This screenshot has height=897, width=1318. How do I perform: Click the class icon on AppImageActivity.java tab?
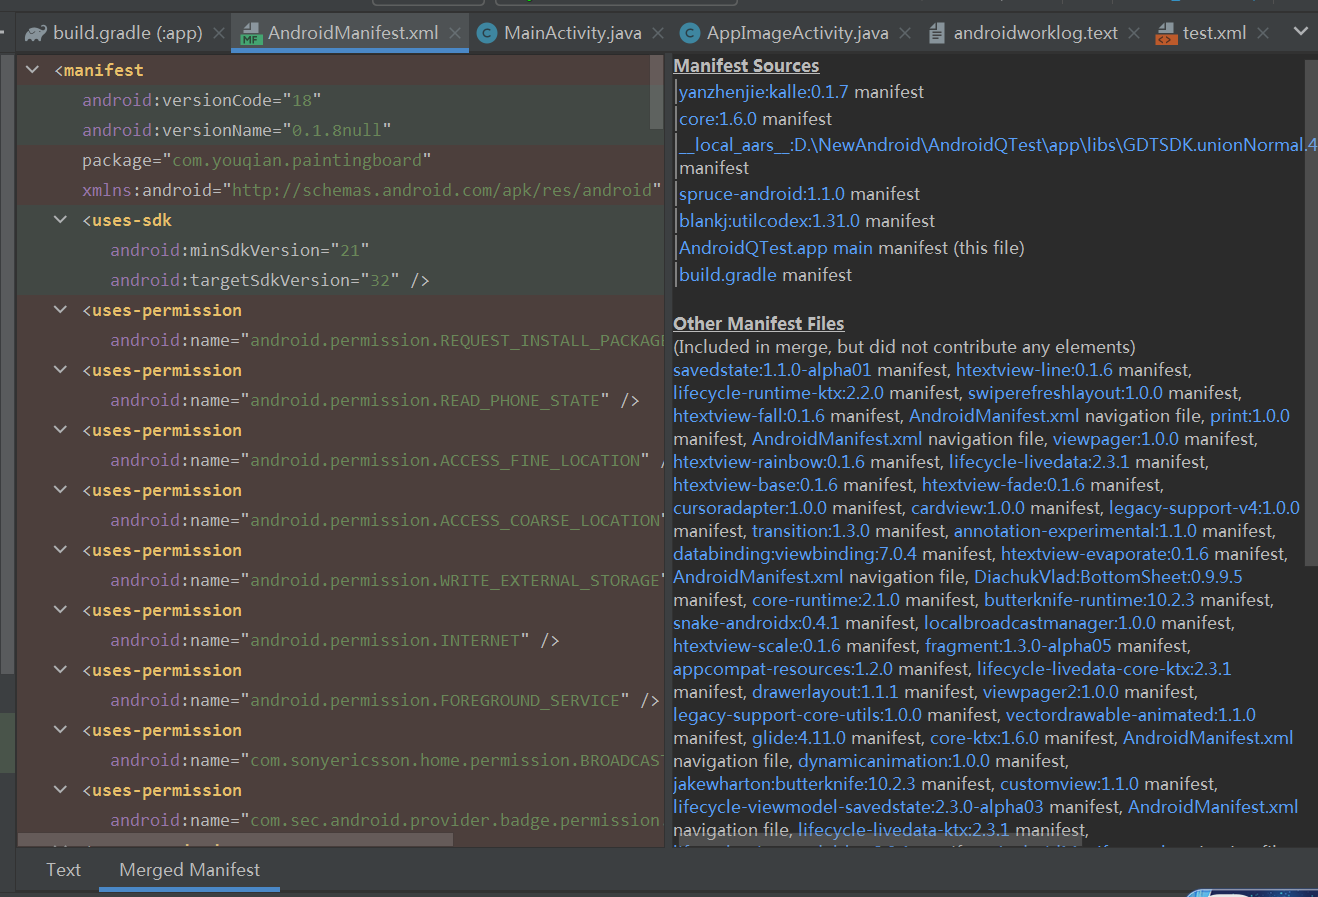689,31
